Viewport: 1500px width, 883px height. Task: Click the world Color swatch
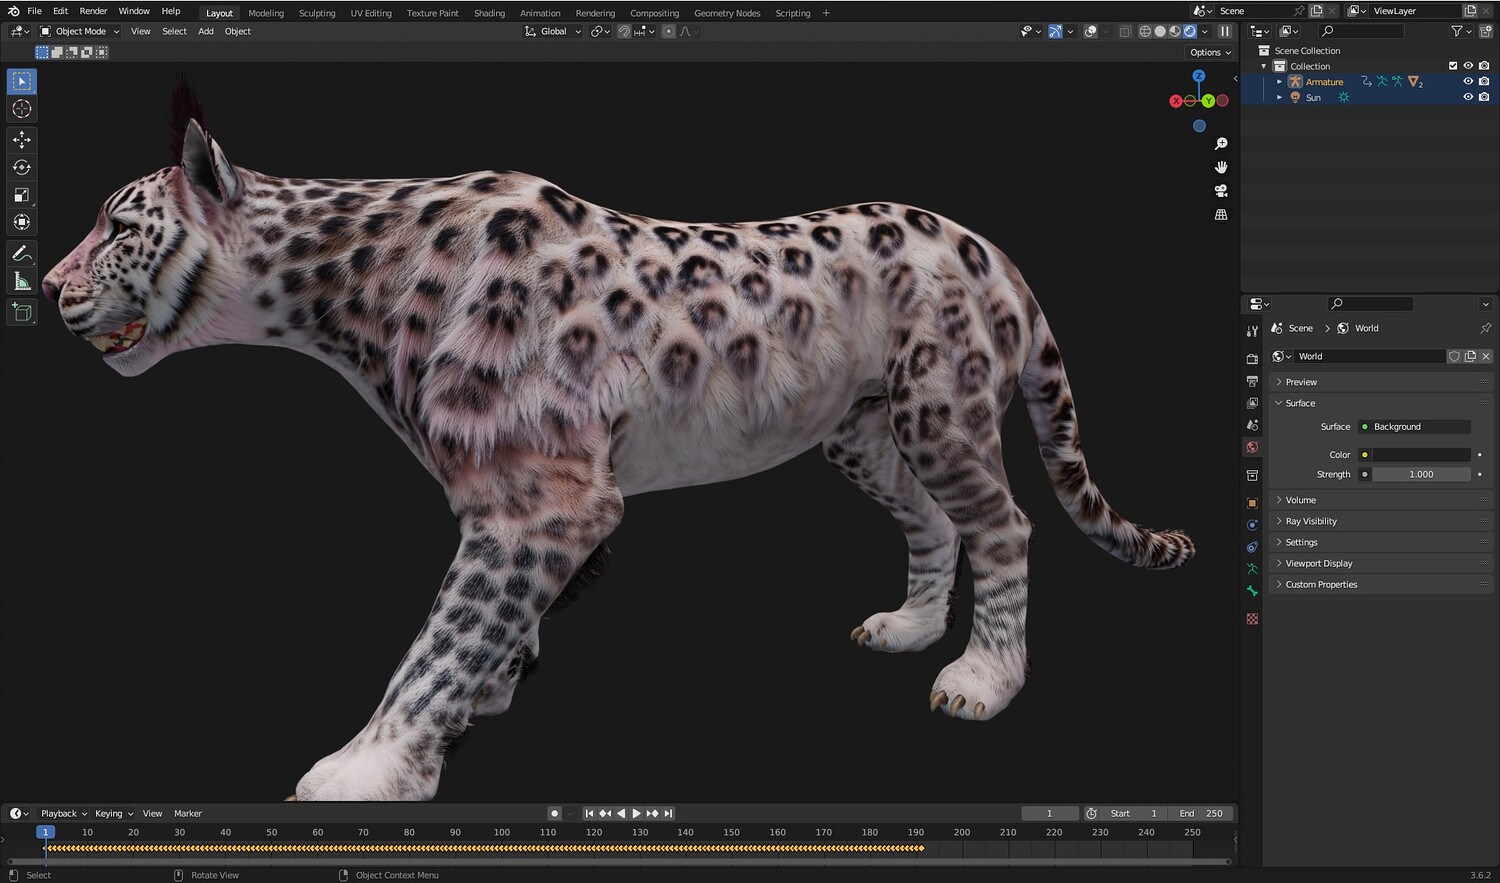click(1420, 455)
